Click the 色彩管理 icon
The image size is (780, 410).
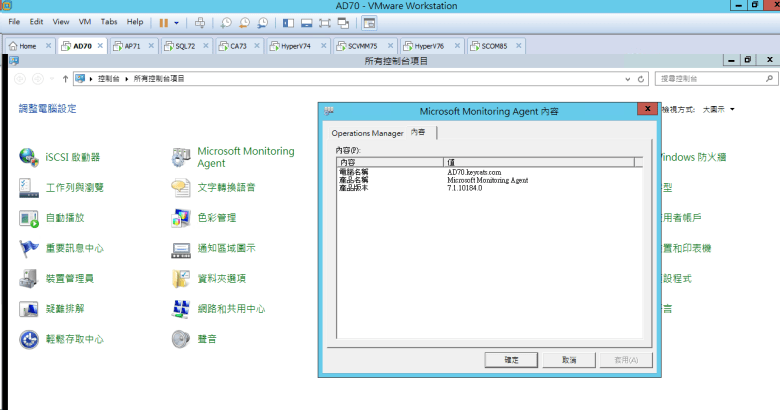pos(181,217)
